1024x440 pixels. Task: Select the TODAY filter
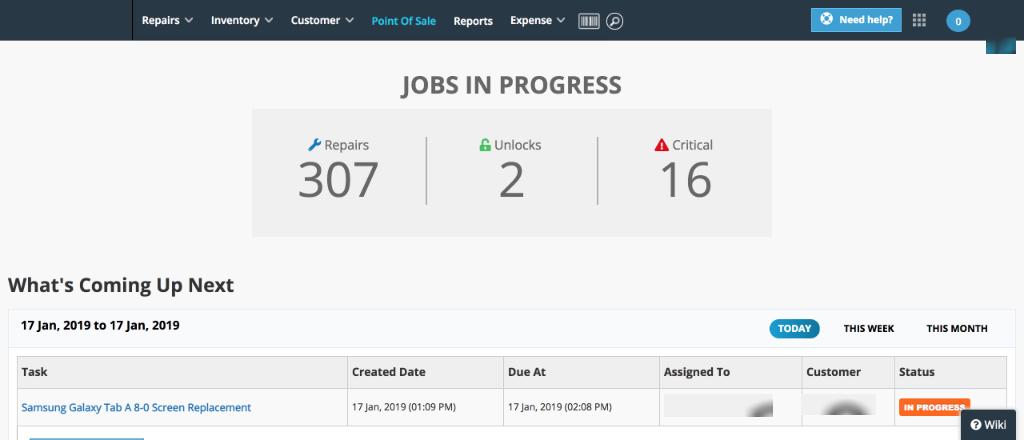tap(794, 328)
